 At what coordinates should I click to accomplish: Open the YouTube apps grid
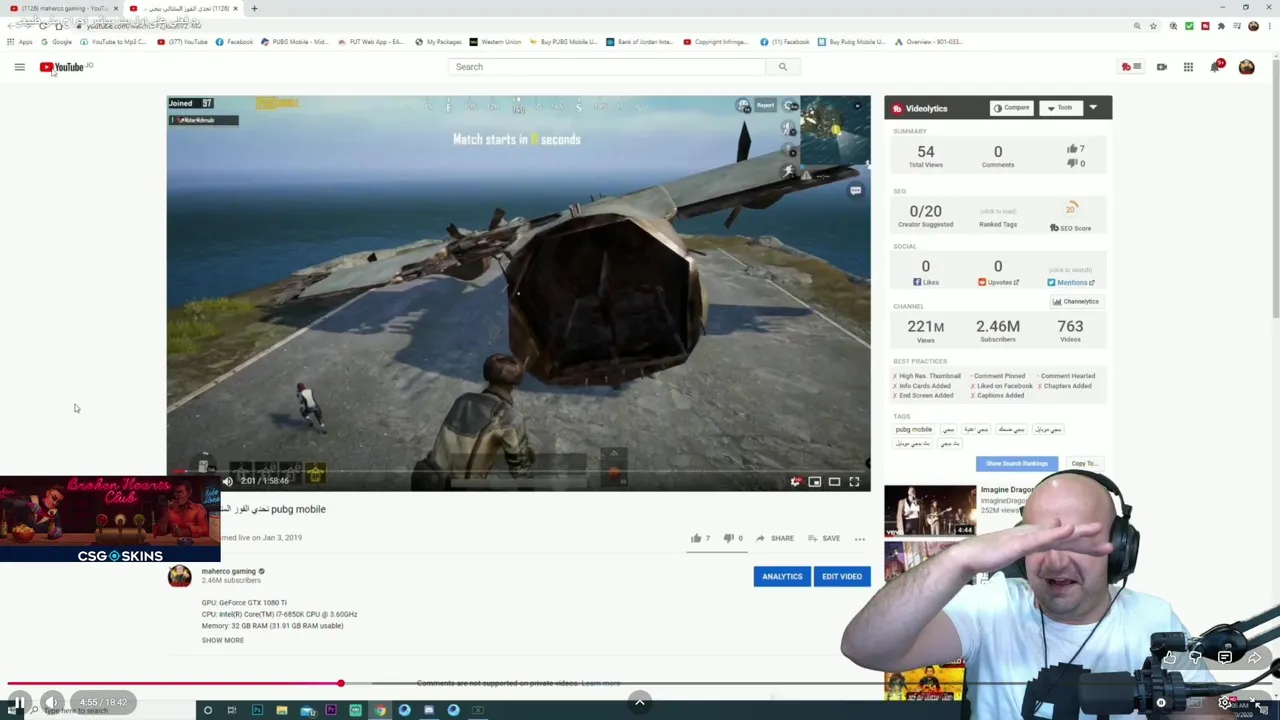(1188, 67)
